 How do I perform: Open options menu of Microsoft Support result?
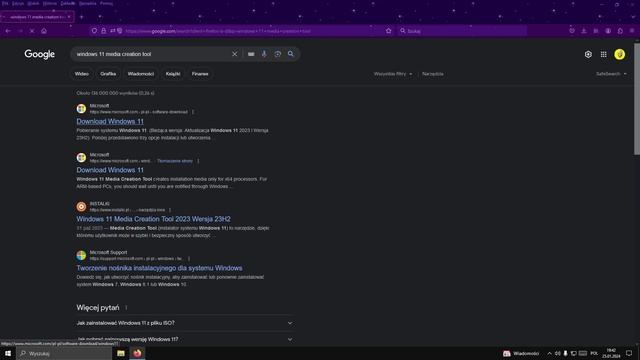(x=189, y=259)
